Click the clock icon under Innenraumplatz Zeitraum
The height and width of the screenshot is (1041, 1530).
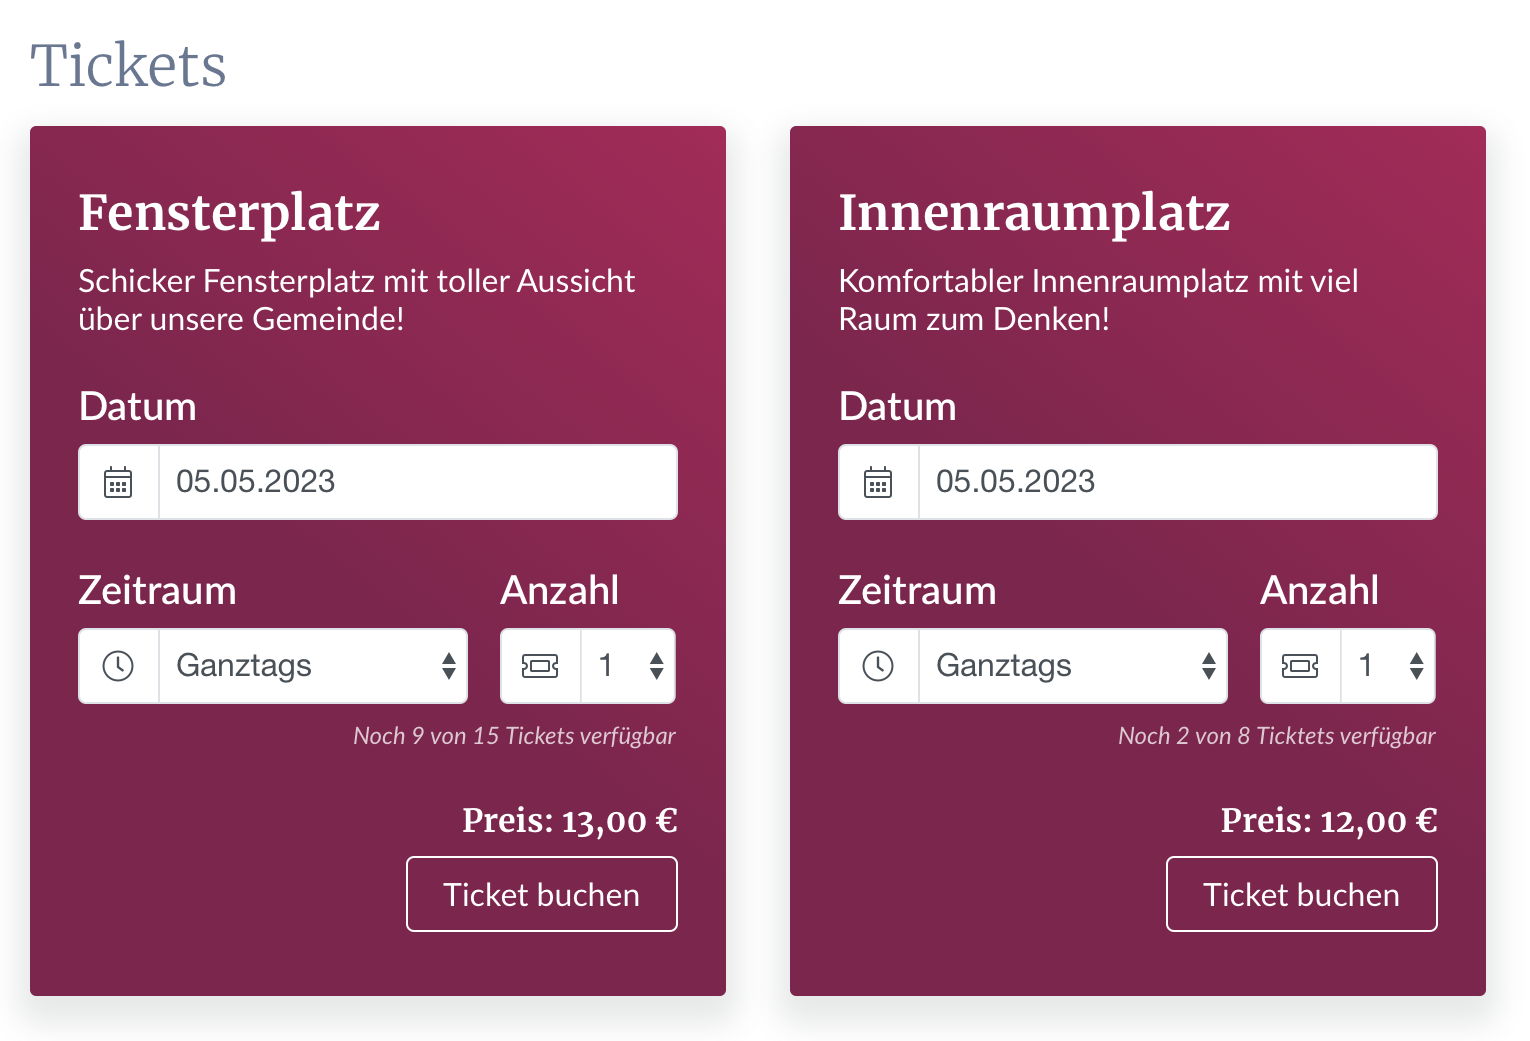pyautogui.click(x=878, y=666)
